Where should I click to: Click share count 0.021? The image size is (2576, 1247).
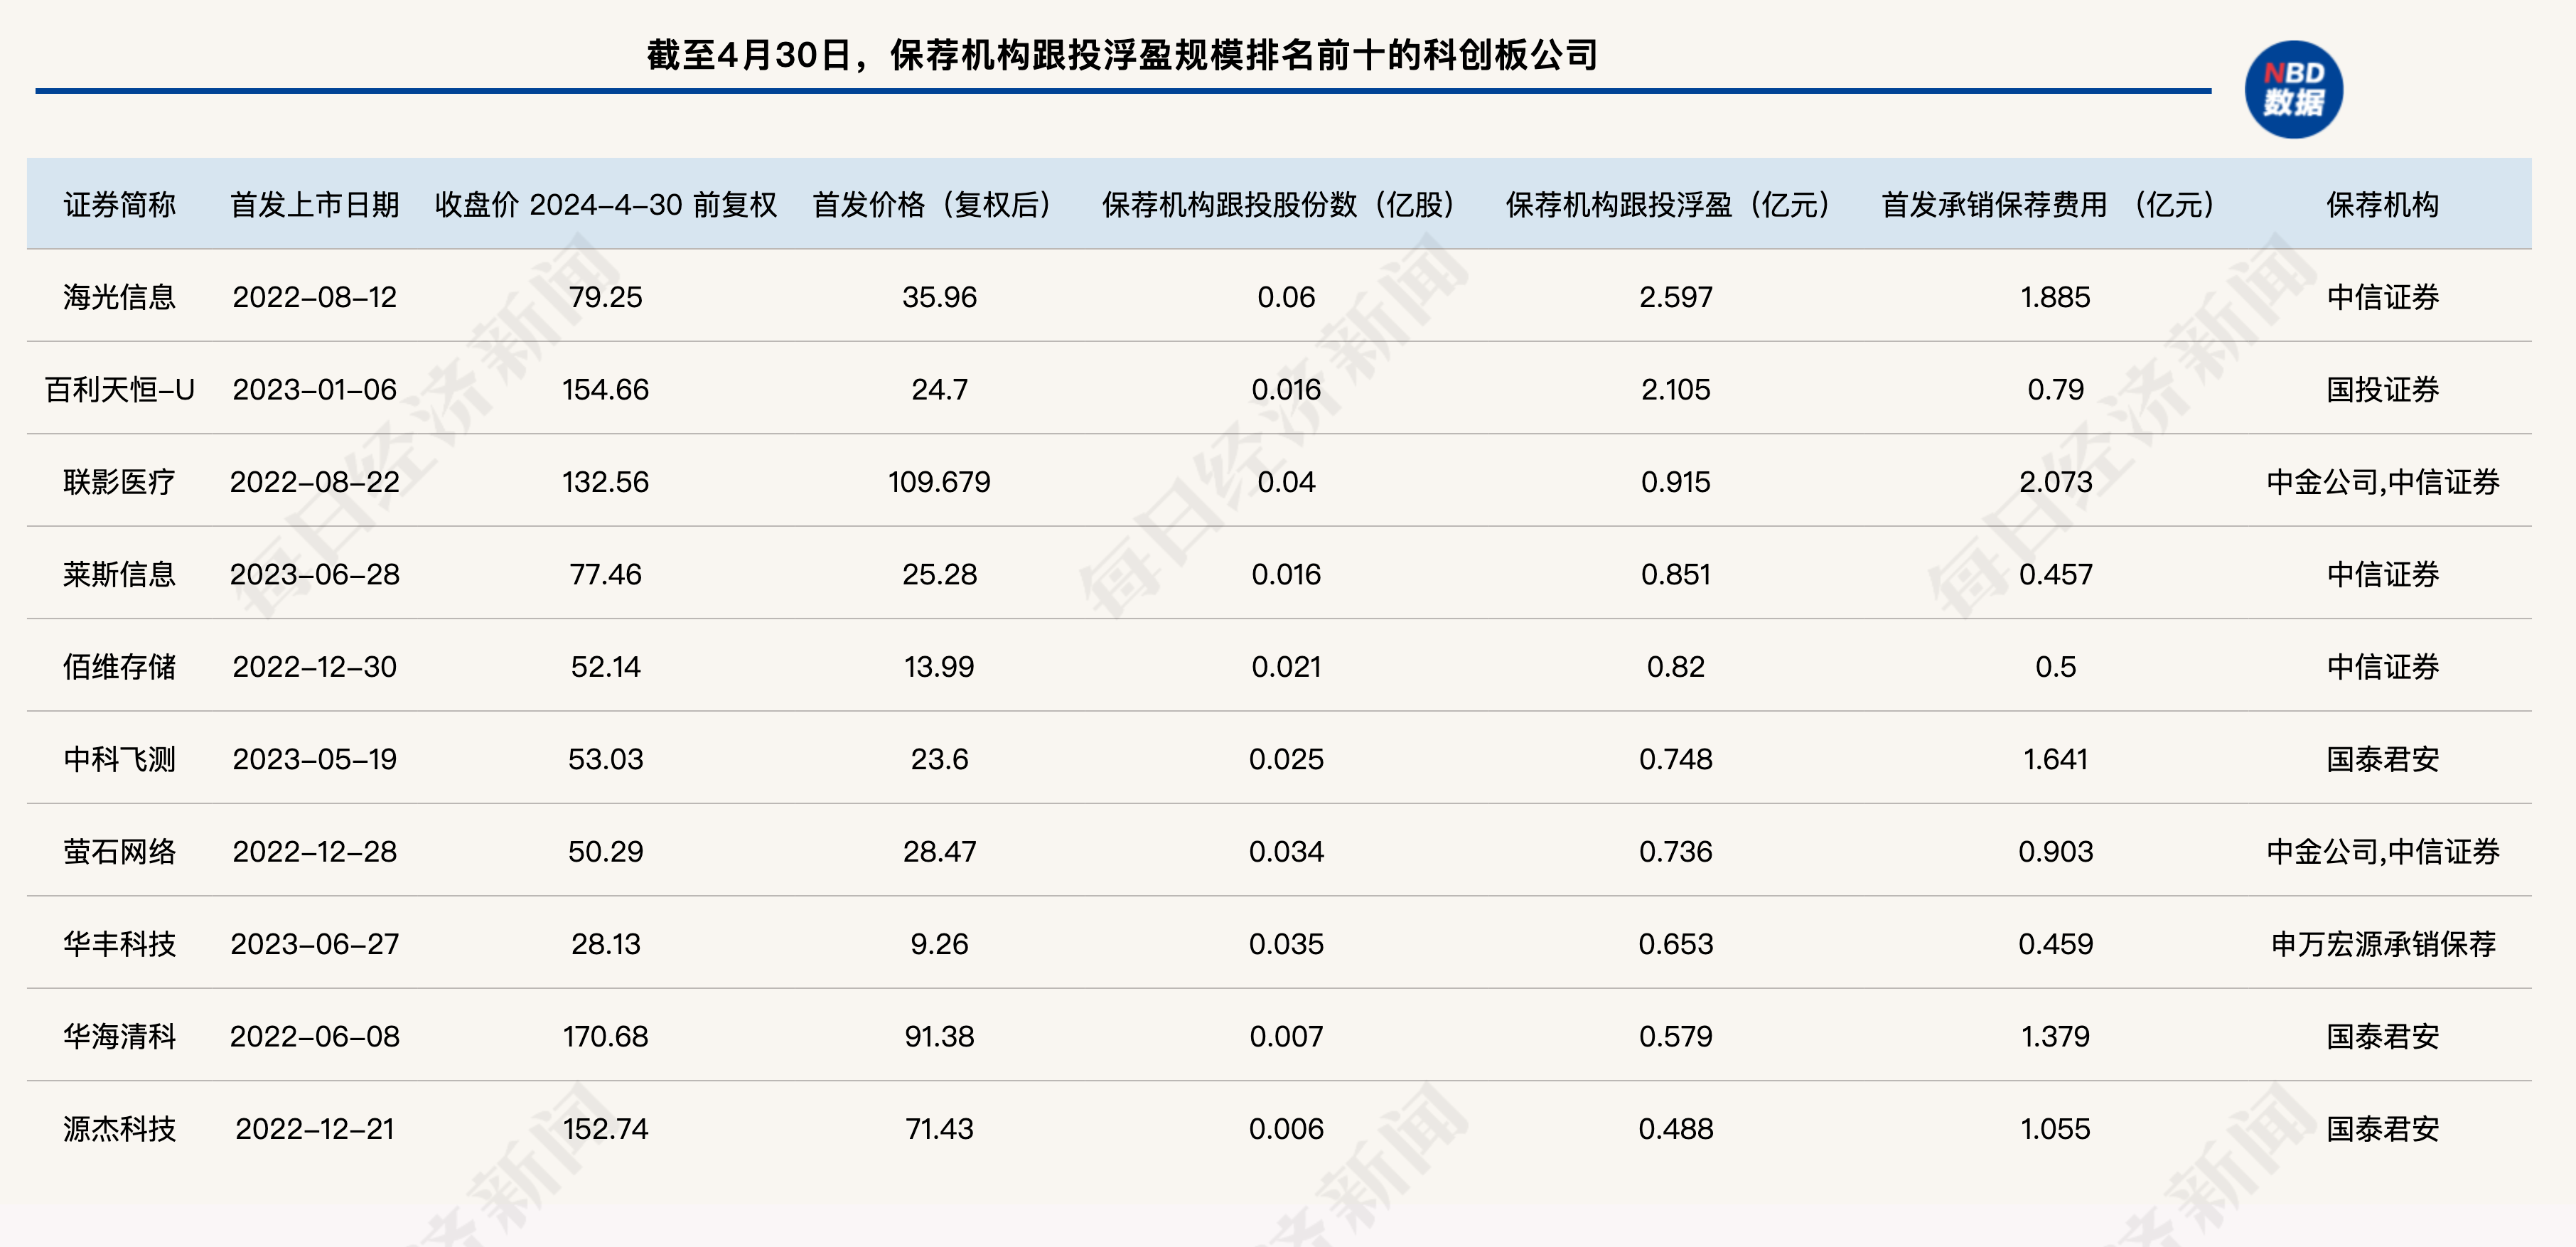tap(1286, 666)
